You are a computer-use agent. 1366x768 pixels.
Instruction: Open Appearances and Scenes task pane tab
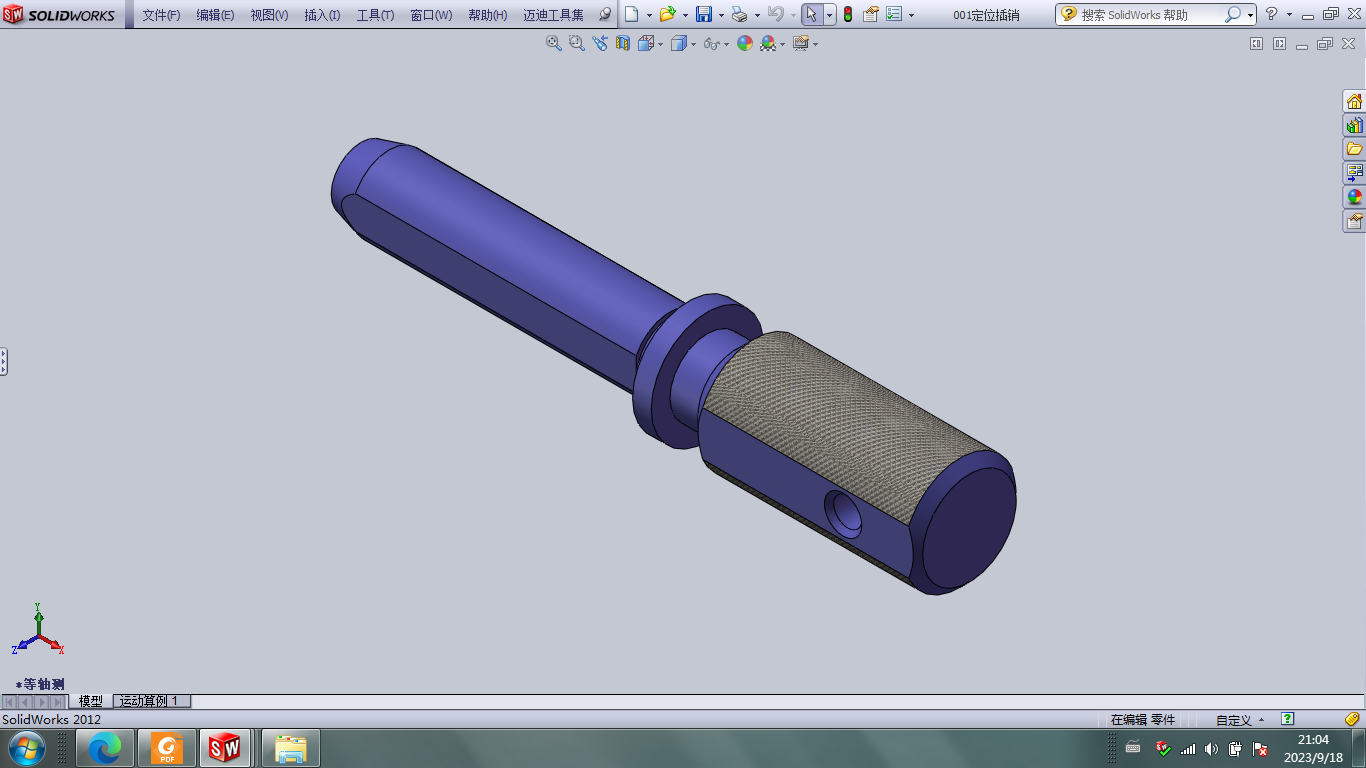(1354, 197)
